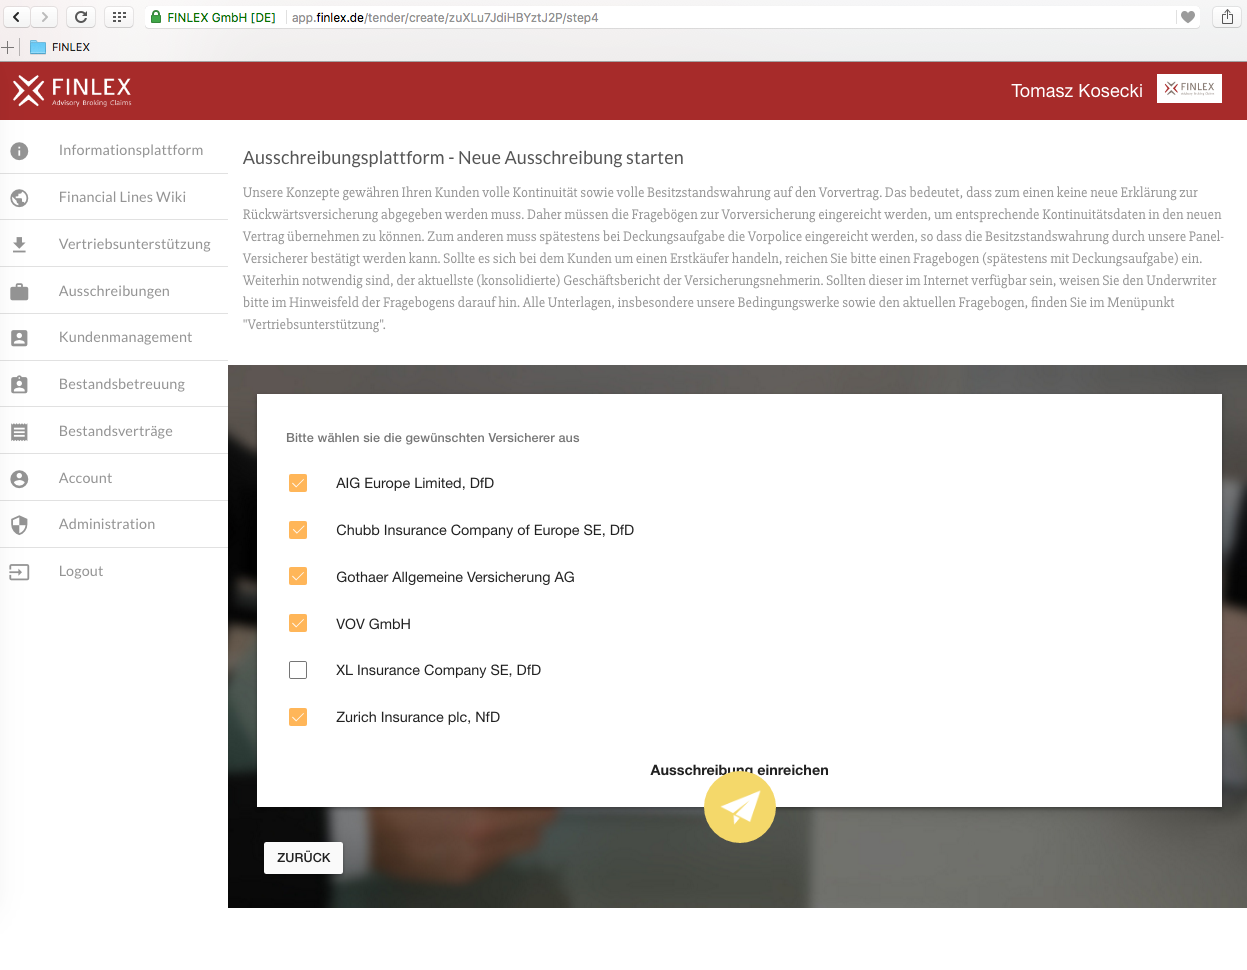Screen dimensions: 1247x970
Task: Click the Gothaer Allgemeine Versicherung AG label
Action: click(455, 577)
